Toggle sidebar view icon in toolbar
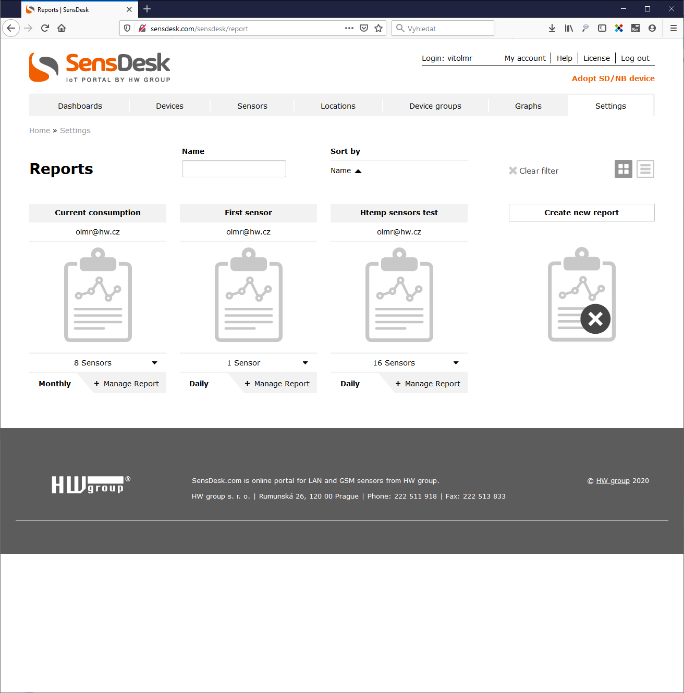This screenshot has width=684, height=693. click(602, 28)
